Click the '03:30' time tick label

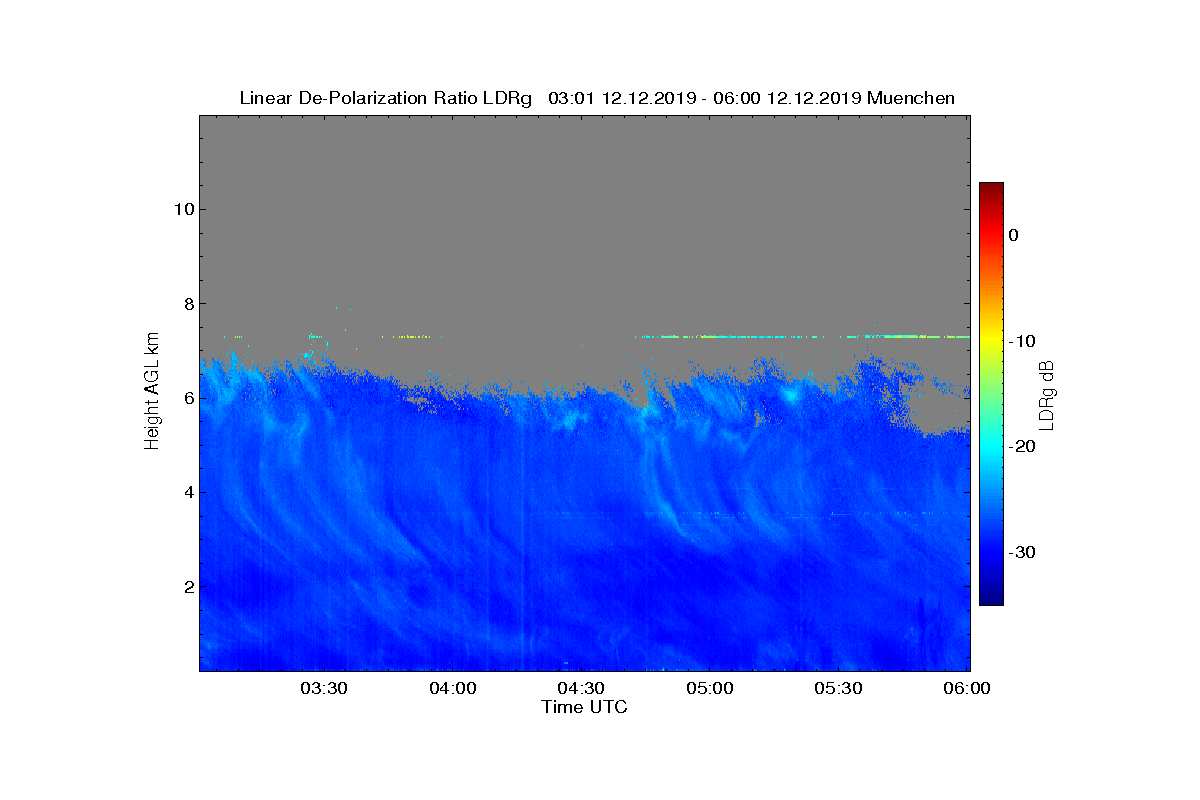click(324, 689)
